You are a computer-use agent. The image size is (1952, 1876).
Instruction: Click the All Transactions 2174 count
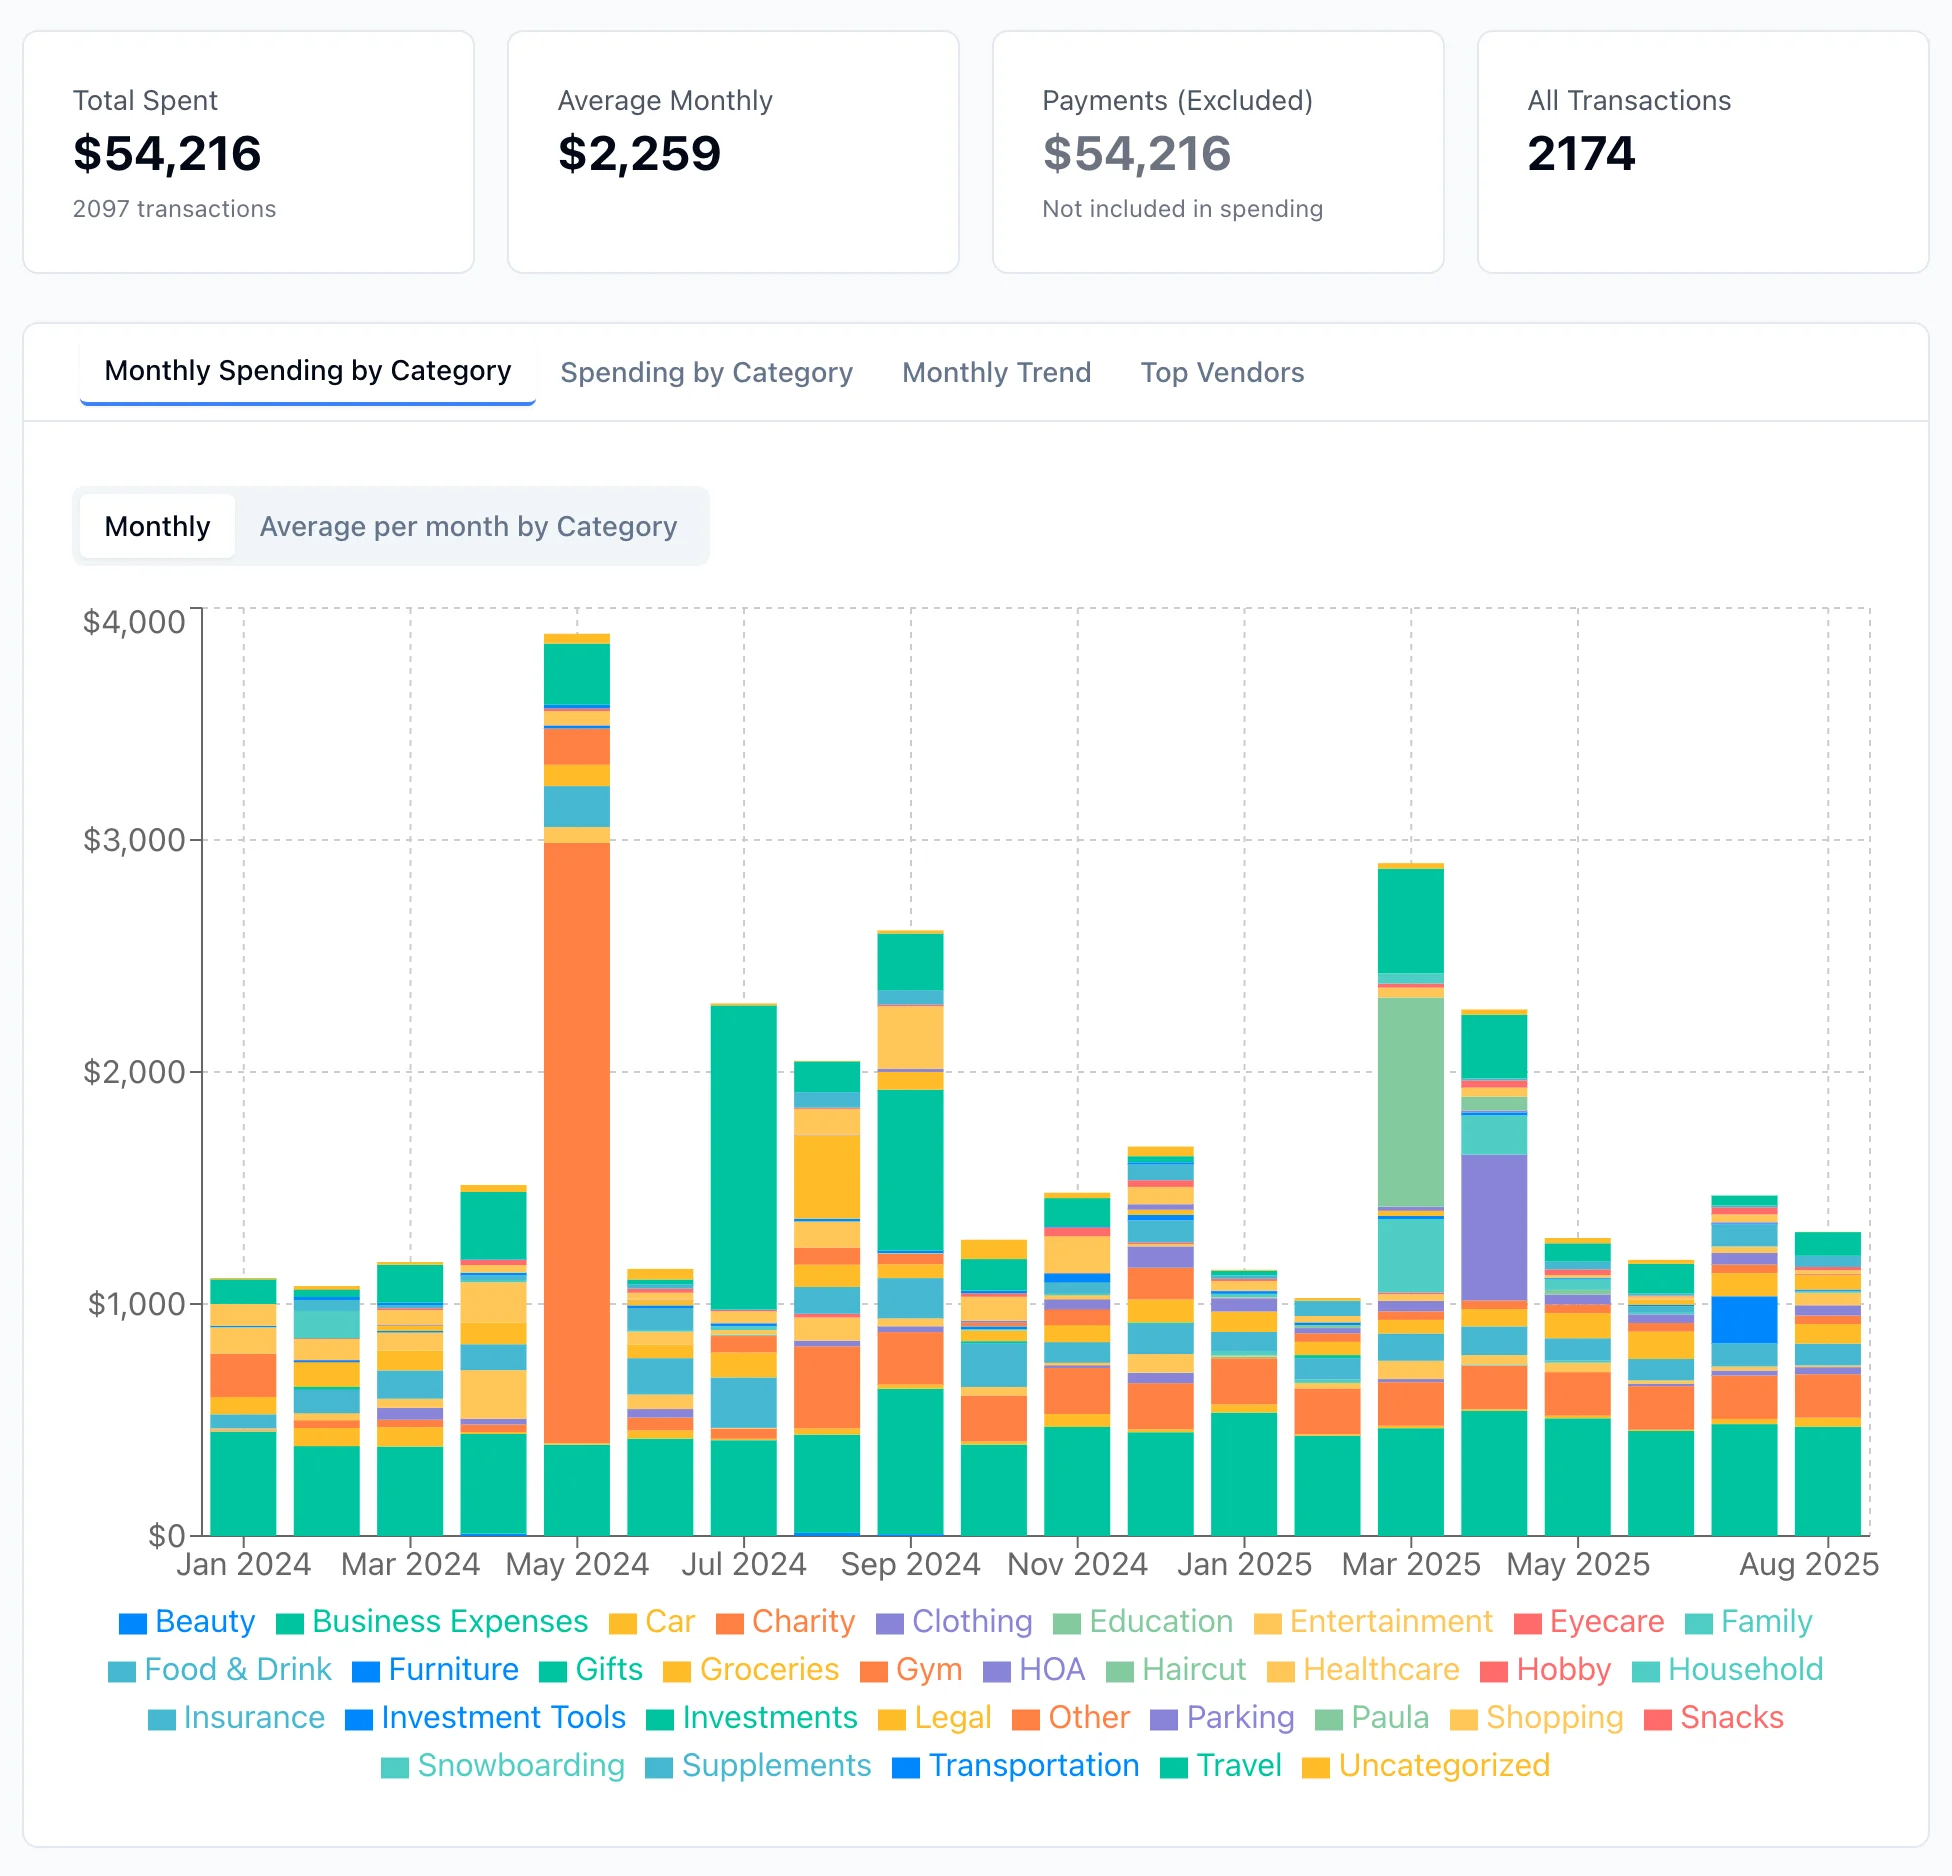pyautogui.click(x=1581, y=153)
